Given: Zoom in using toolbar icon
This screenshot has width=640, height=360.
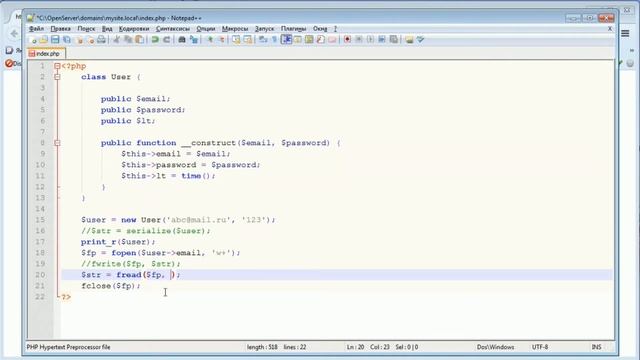Looking at the screenshot, I should tap(210, 40).
